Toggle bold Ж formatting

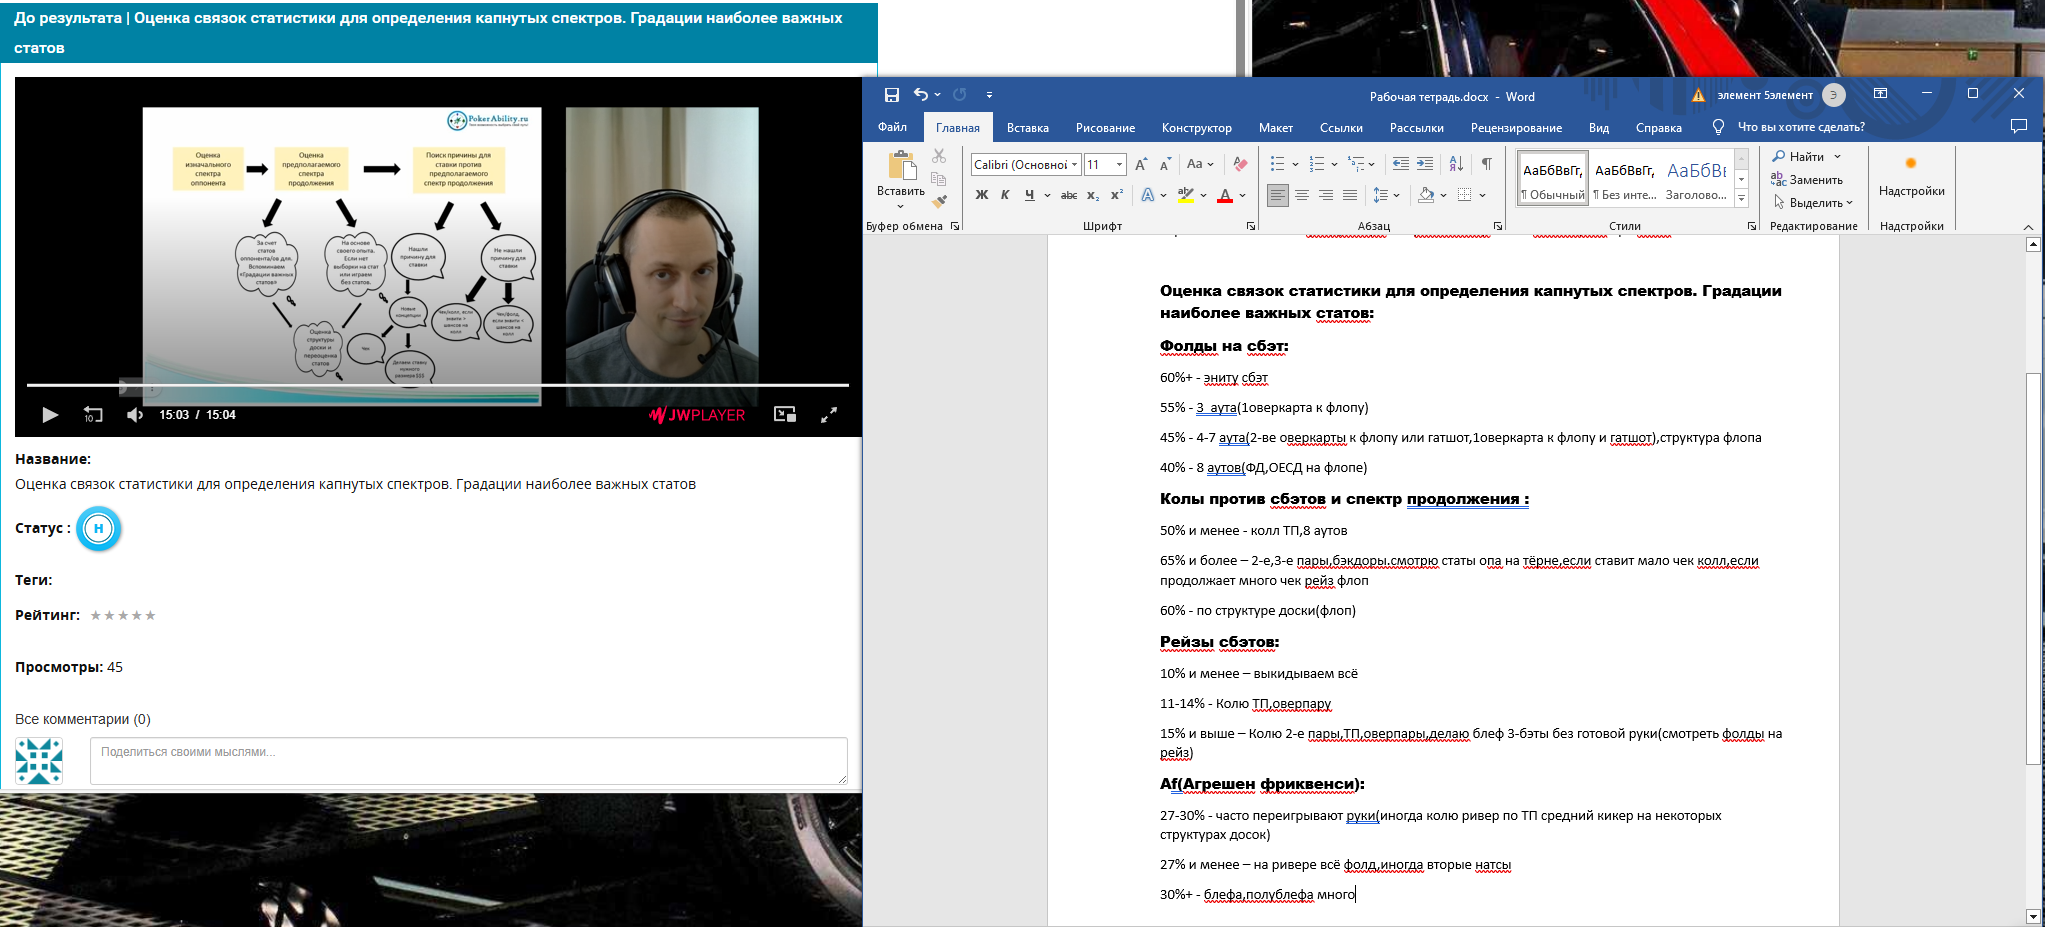click(982, 195)
